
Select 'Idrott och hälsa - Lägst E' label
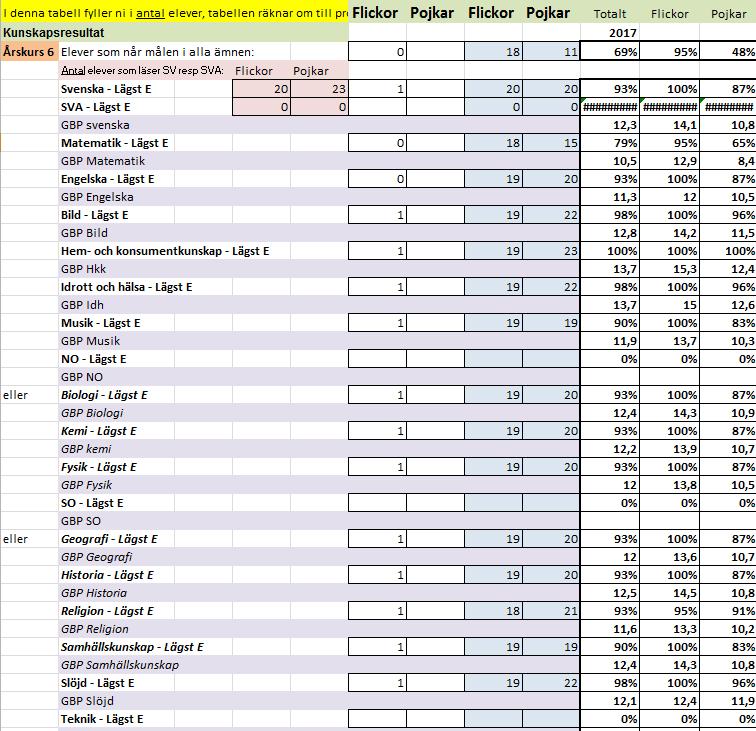(126, 287)
